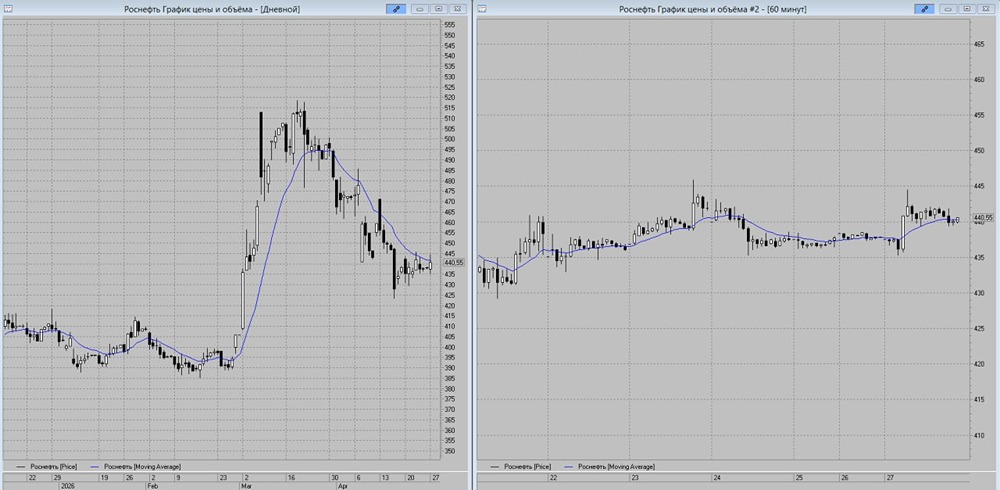Click the 'Mar' month label on daily chart axis
The image size is (1000, 490).
[x=246, y=485]
